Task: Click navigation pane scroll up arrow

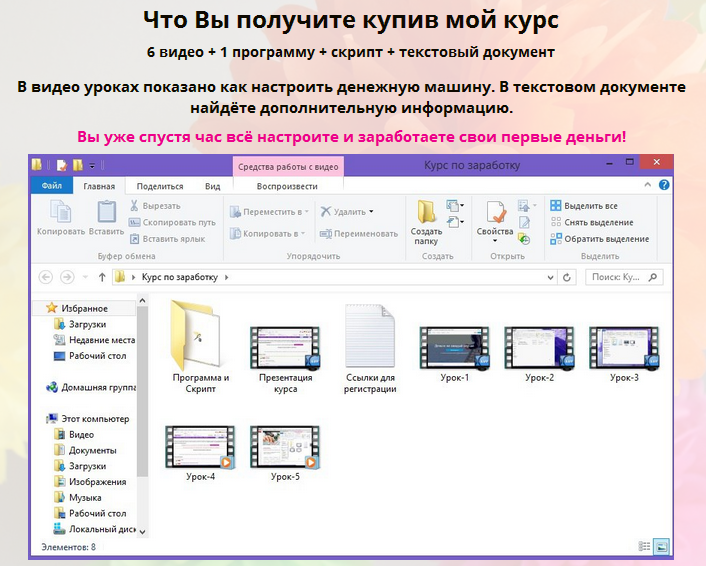Action: pos(142,300)
